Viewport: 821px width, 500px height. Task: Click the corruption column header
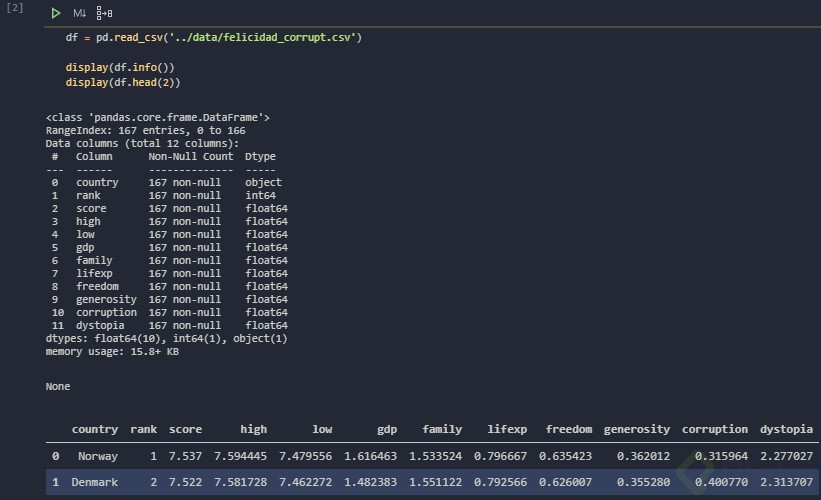pos(715,429)
